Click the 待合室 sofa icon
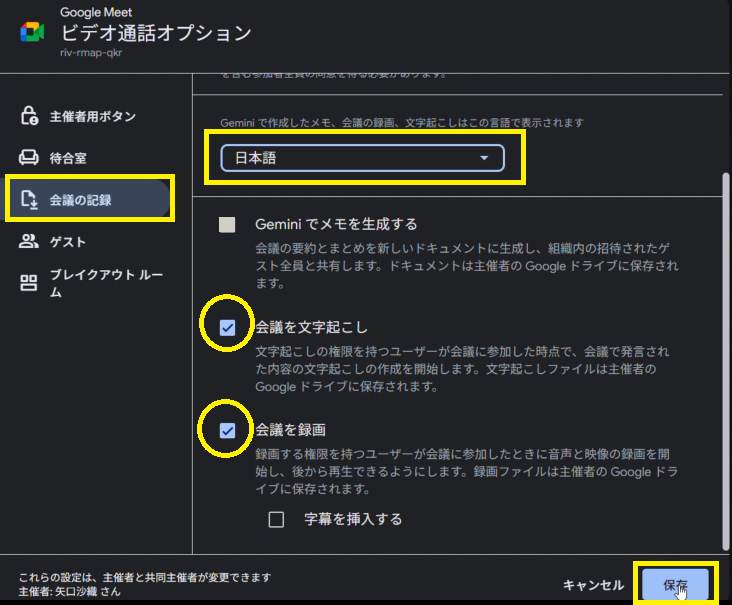The image size is (732, 605). click(28, 158)
